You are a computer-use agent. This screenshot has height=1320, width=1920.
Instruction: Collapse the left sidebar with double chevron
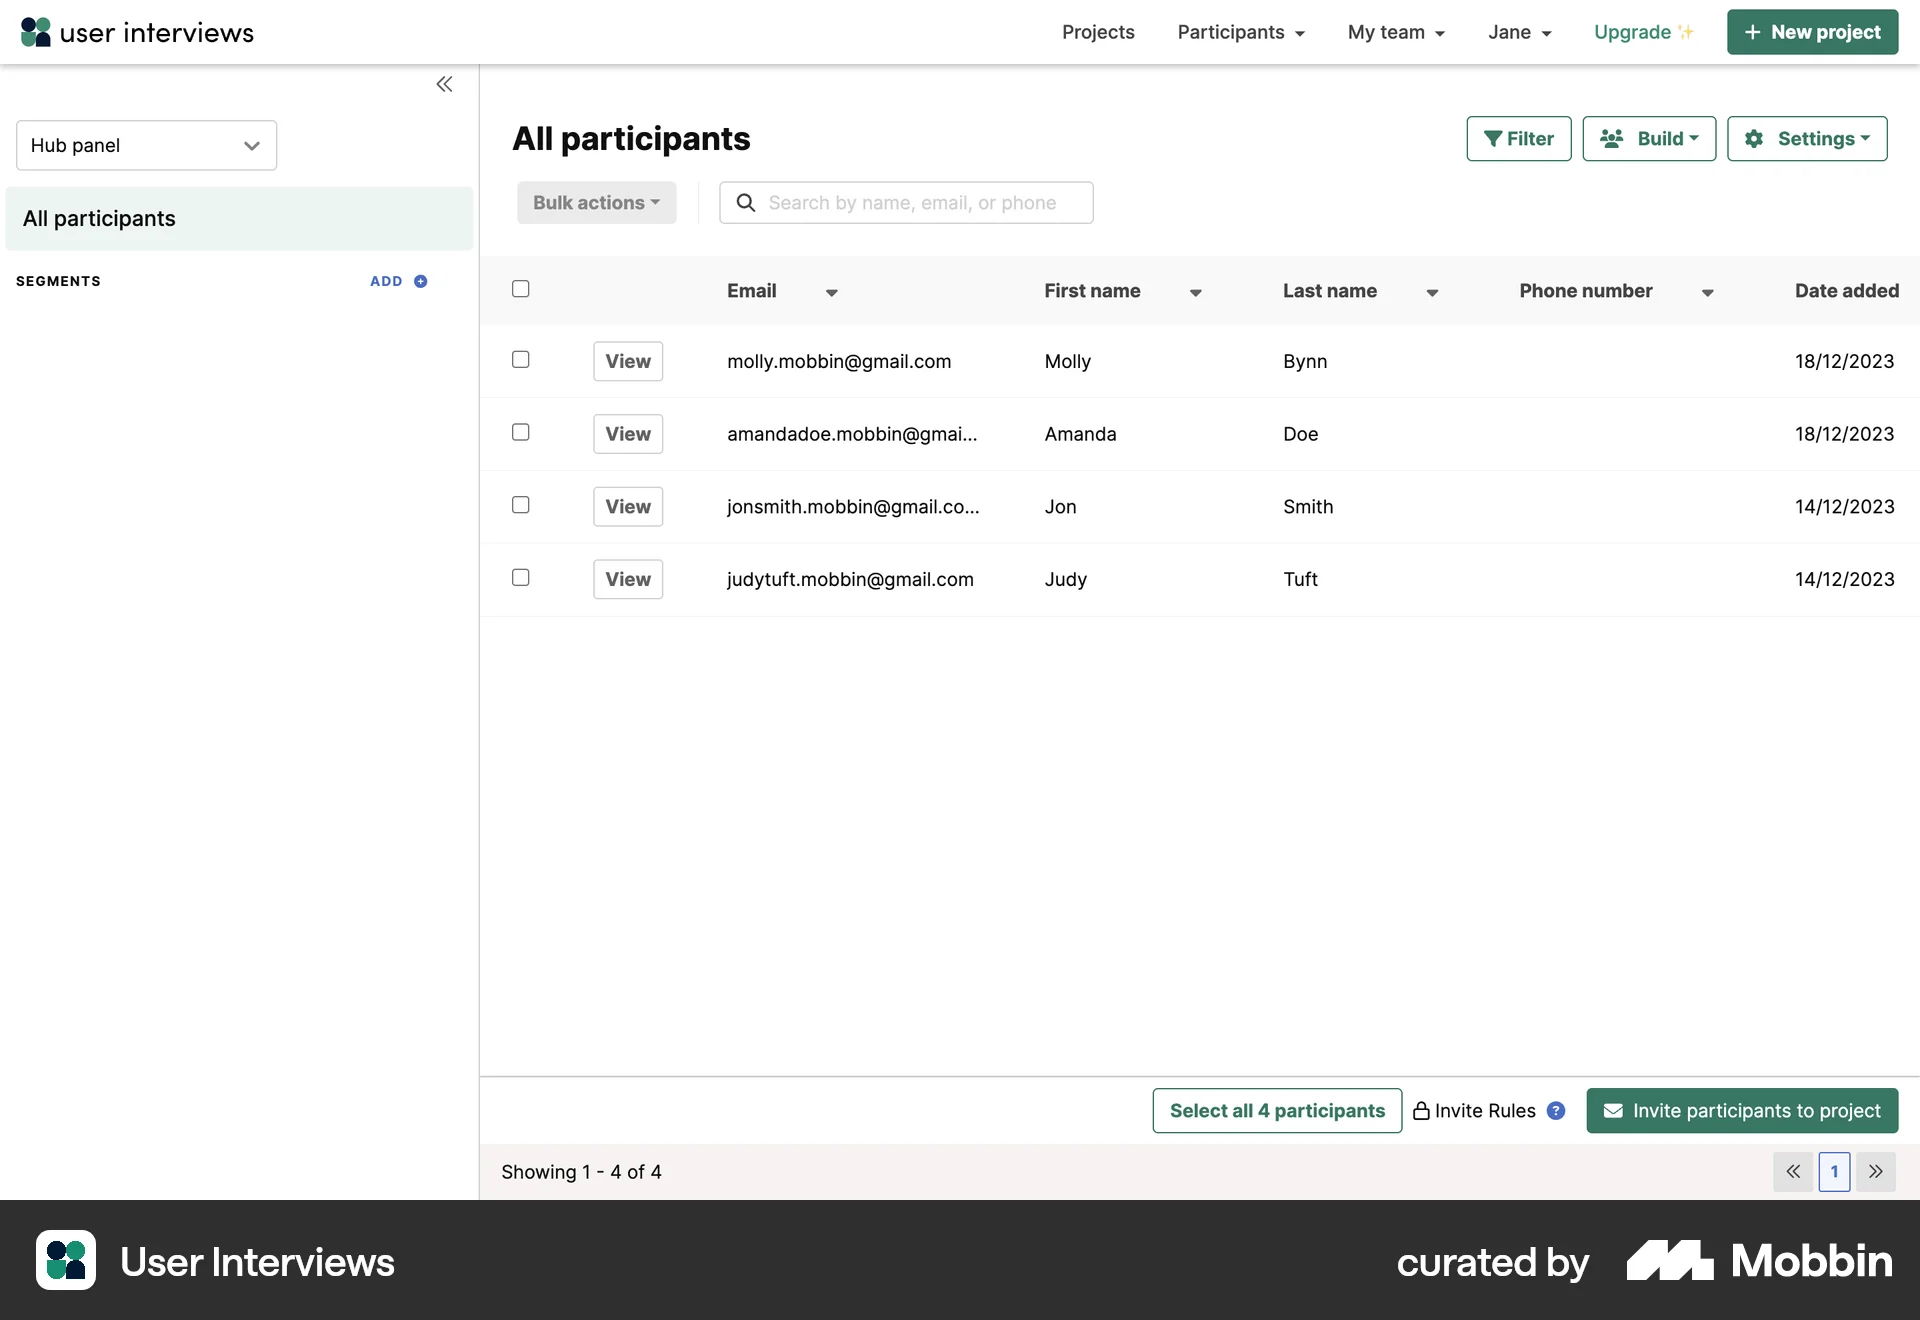point(445,84)
